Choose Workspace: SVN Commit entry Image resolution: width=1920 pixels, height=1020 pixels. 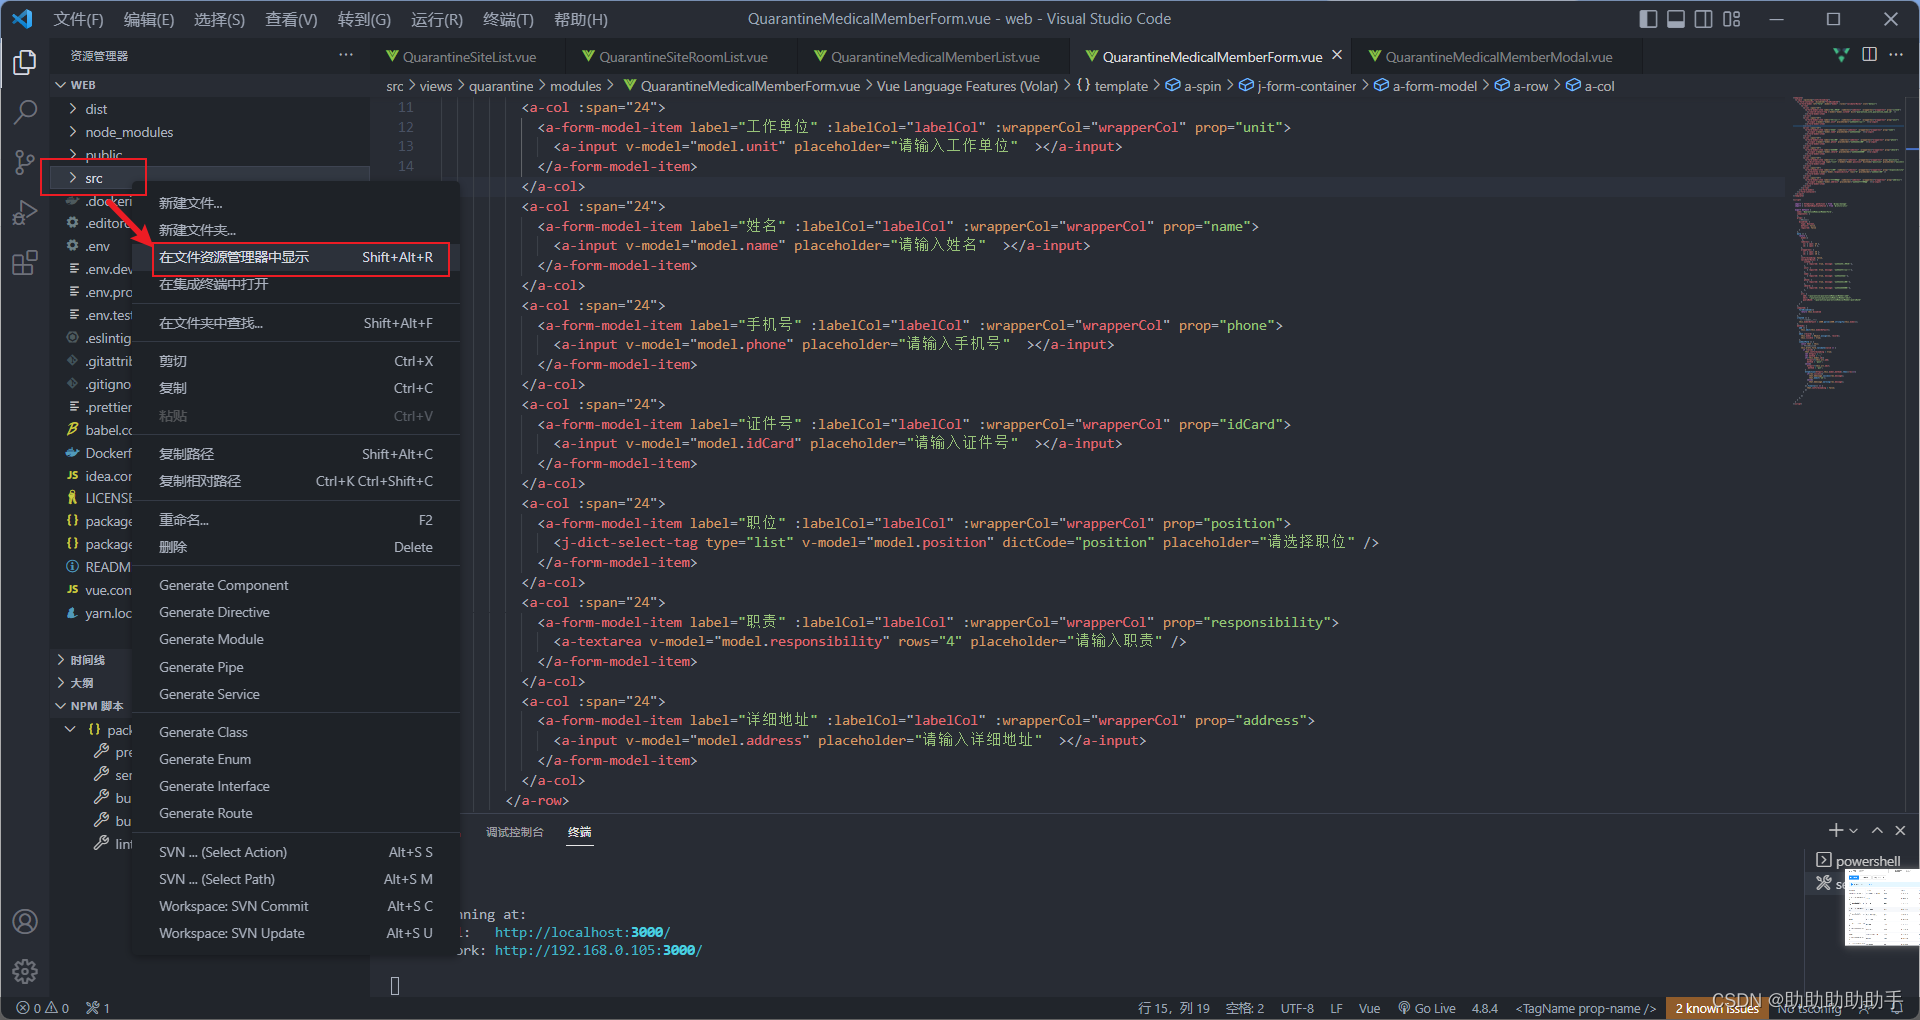pos(296,906)
